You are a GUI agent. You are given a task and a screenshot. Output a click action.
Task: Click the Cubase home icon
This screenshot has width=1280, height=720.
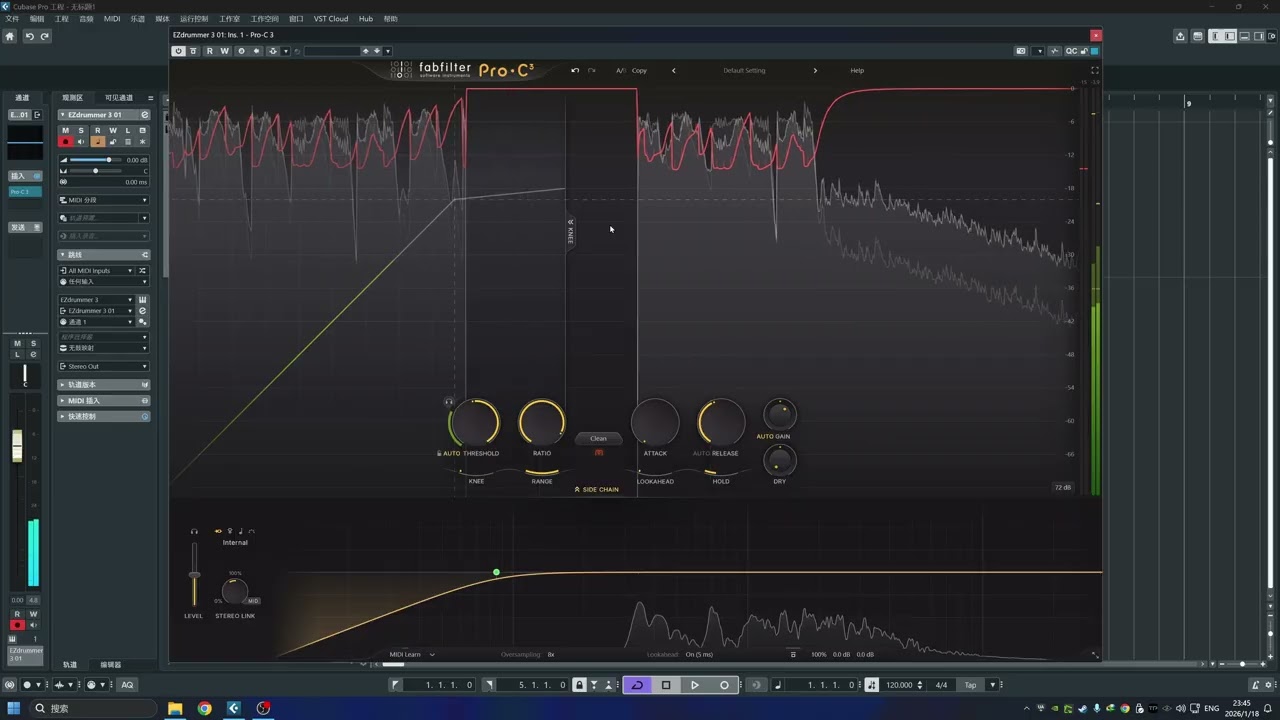pyautogui.click(x=10, y=36)
